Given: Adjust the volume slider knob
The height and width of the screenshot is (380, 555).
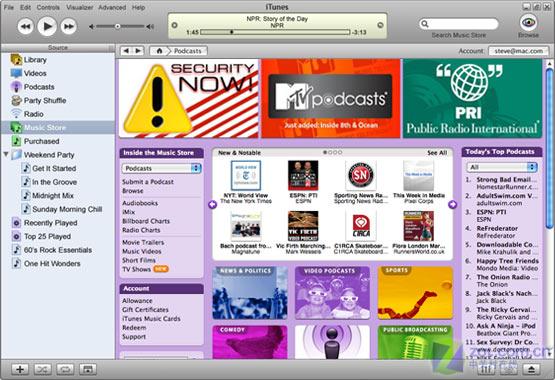Looking at the screenshot, I should pos(117,27).
